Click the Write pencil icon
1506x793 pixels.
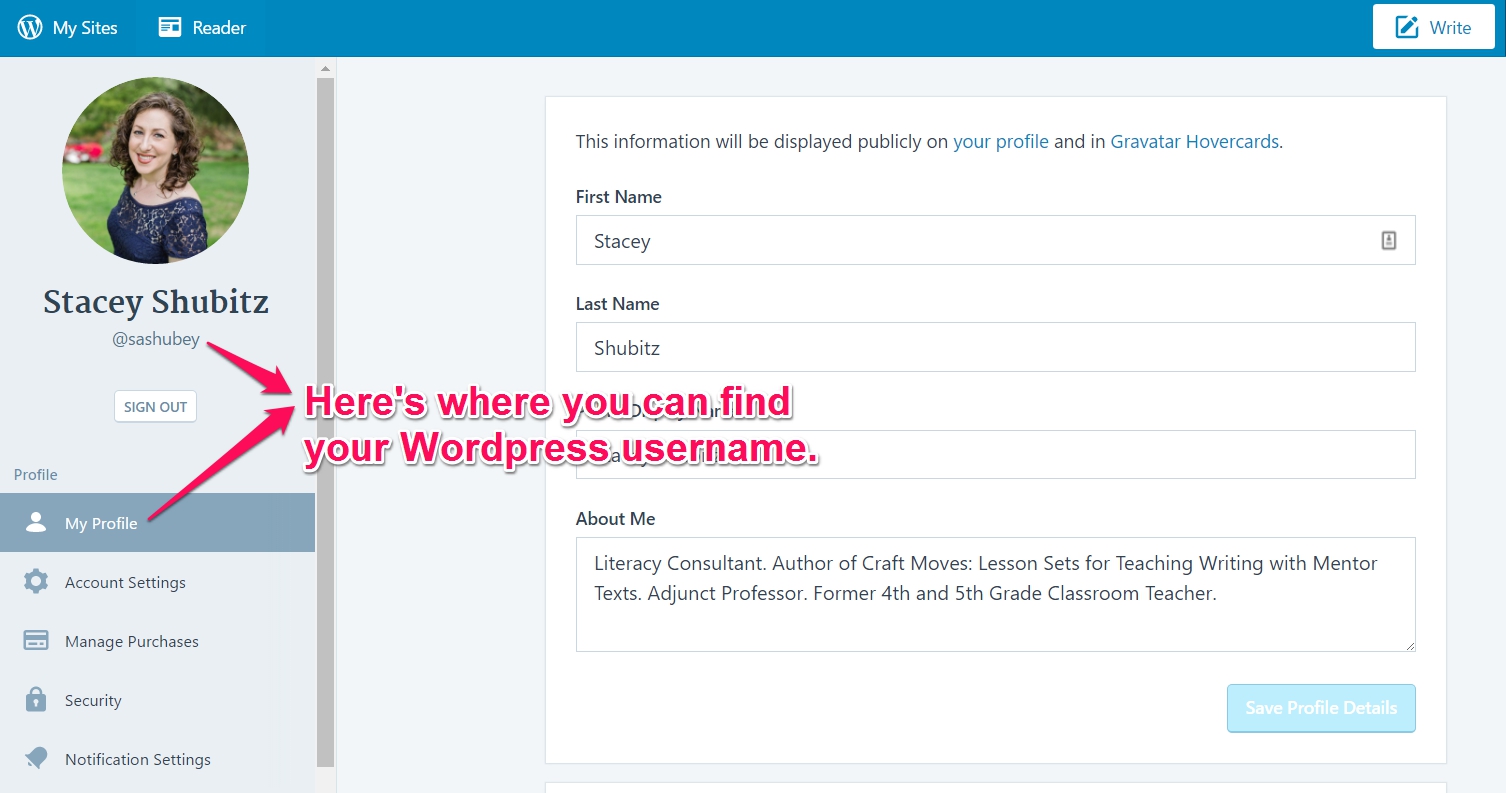coord(1407,27)
